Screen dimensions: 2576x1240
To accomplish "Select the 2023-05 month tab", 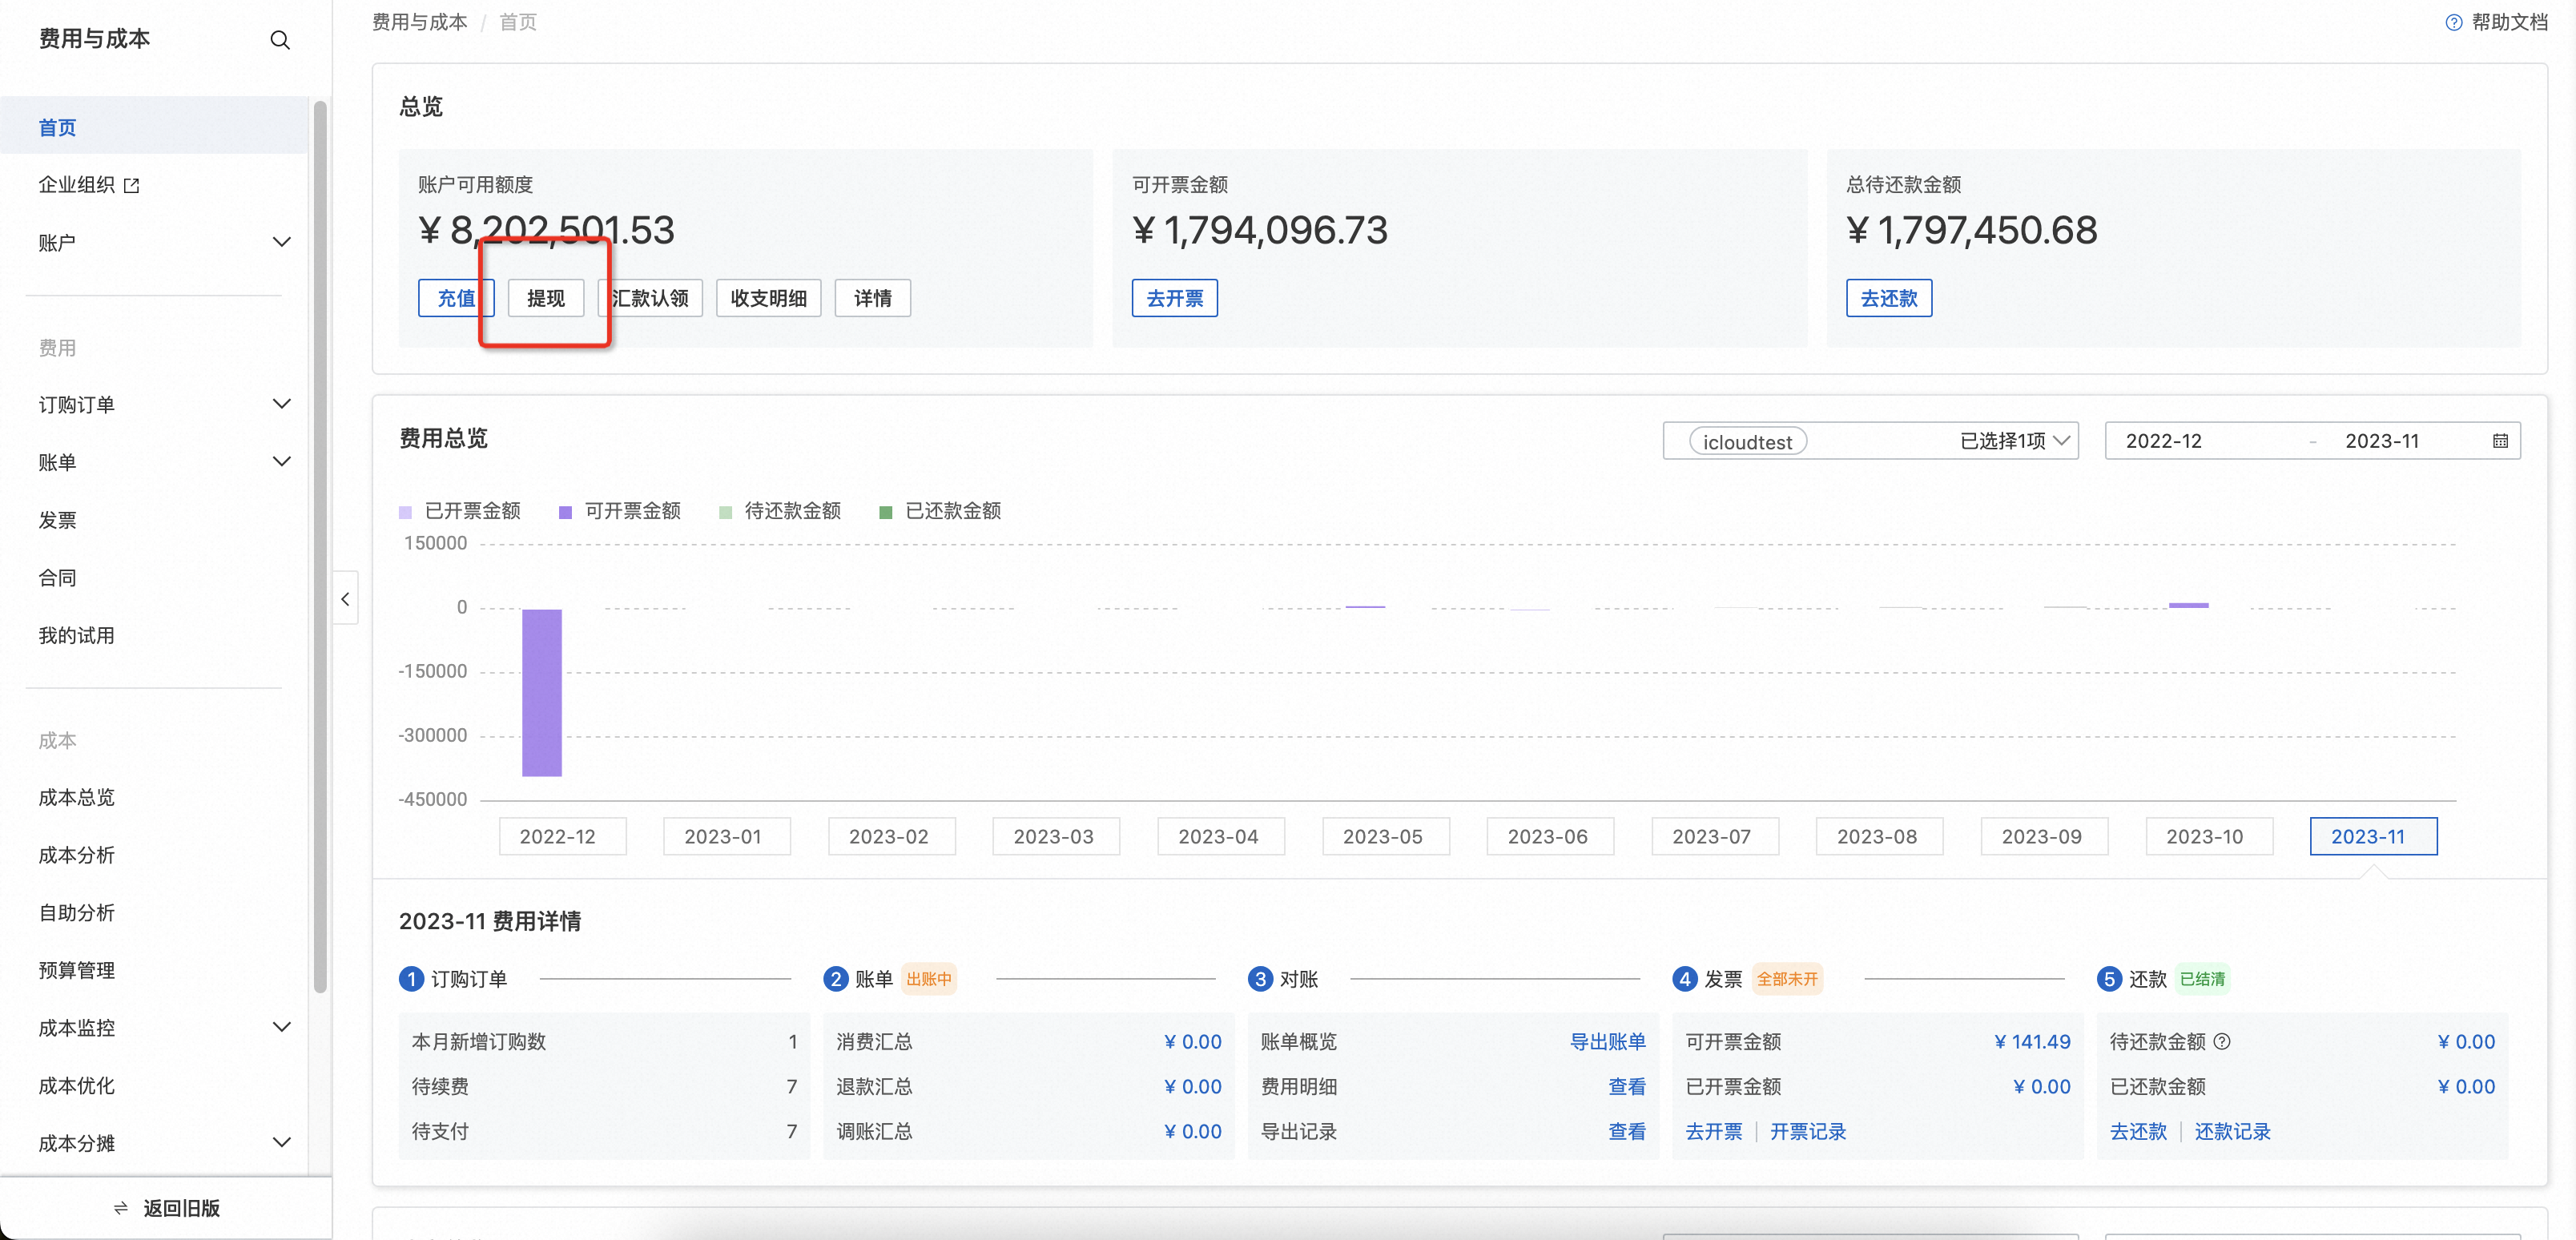I will tap(1385, 836).
